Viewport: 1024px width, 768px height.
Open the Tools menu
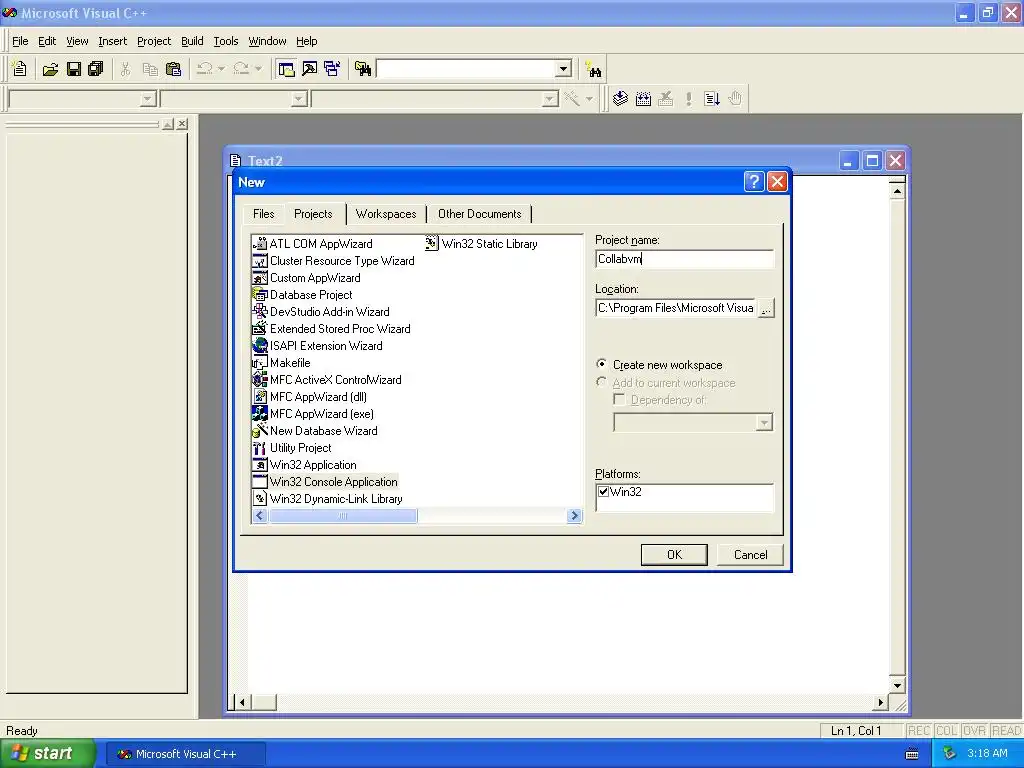click(226, 41)
